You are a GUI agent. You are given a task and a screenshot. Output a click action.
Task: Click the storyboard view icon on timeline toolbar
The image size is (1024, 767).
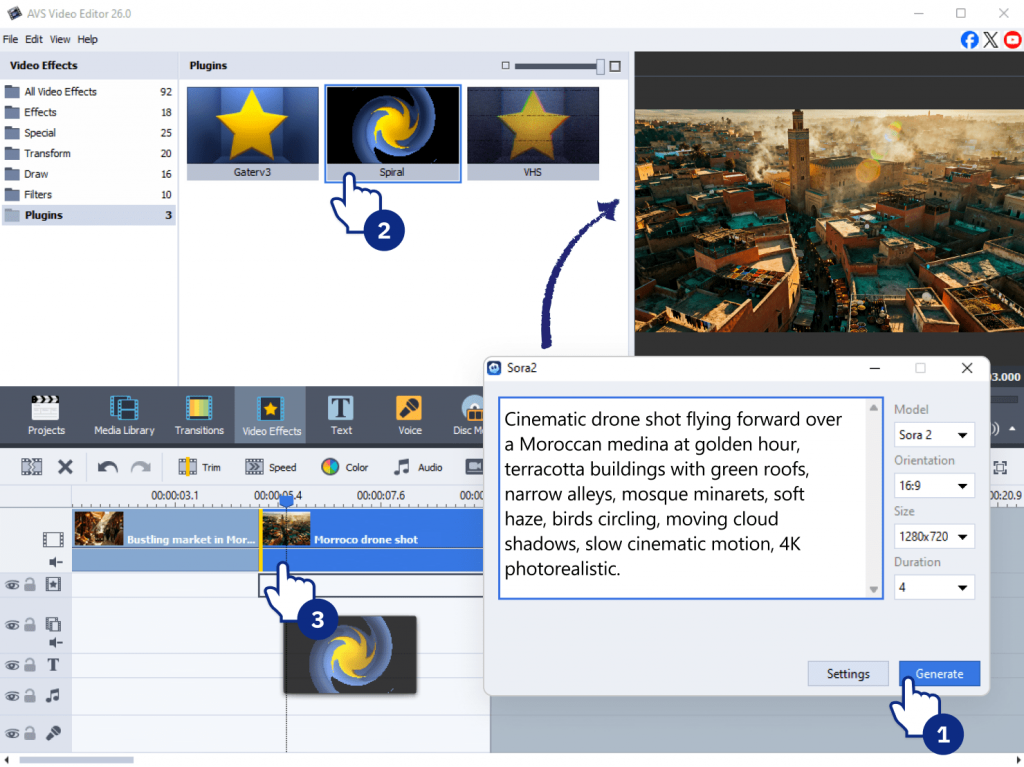click(31, 467)
